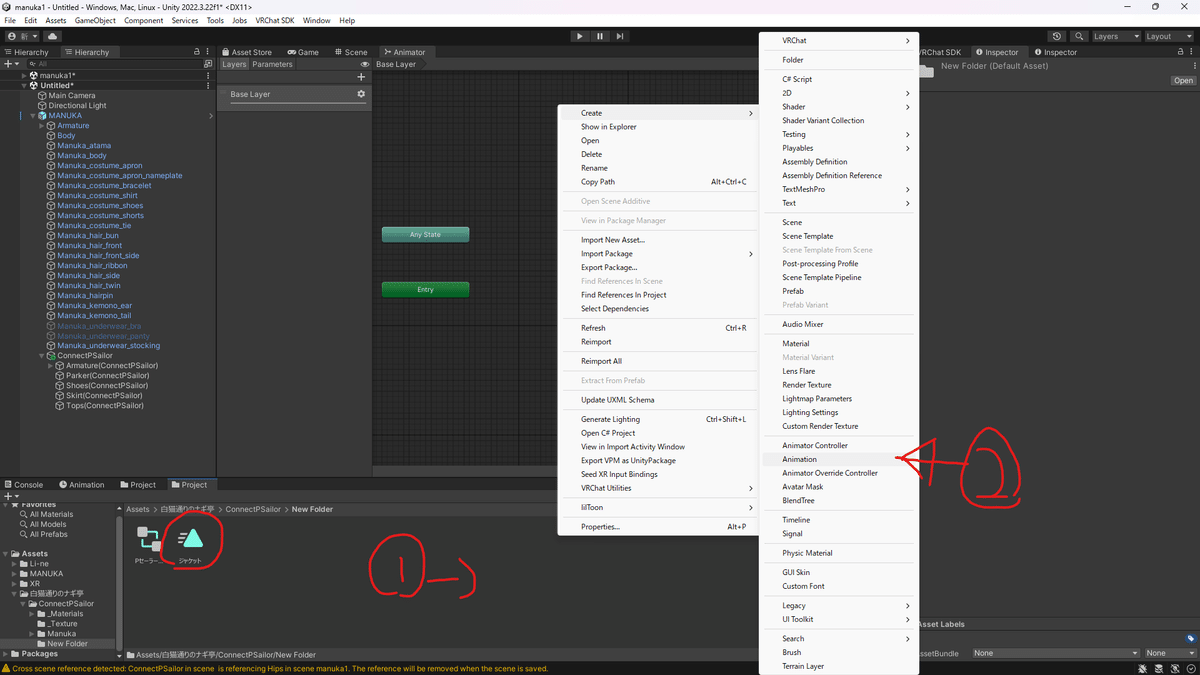Collapse the ConnectPSailor hierarchy object
Viewport: 1200px width, 675px height.
(x=42, y=356)
